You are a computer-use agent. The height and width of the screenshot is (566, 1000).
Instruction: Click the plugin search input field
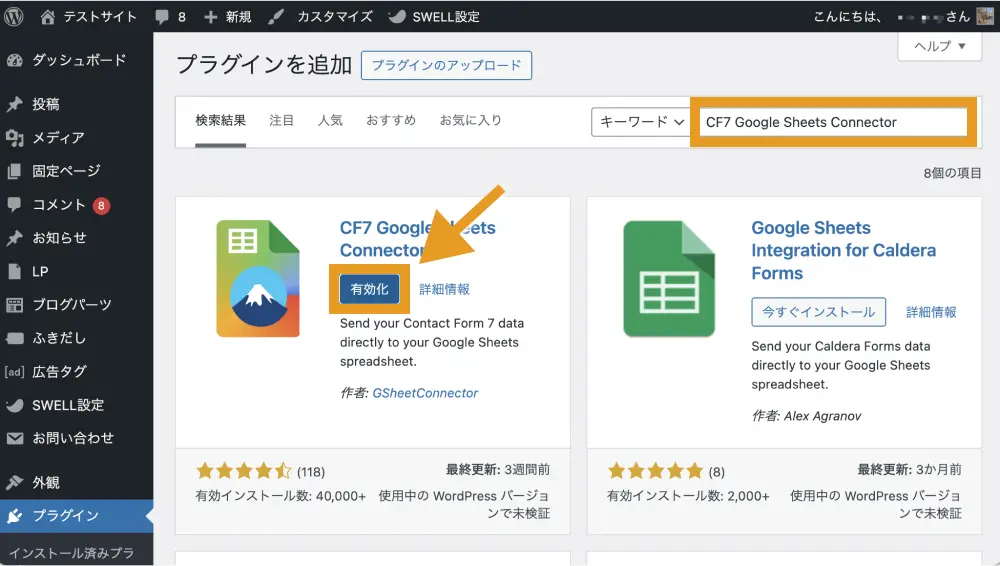(831, 122)
